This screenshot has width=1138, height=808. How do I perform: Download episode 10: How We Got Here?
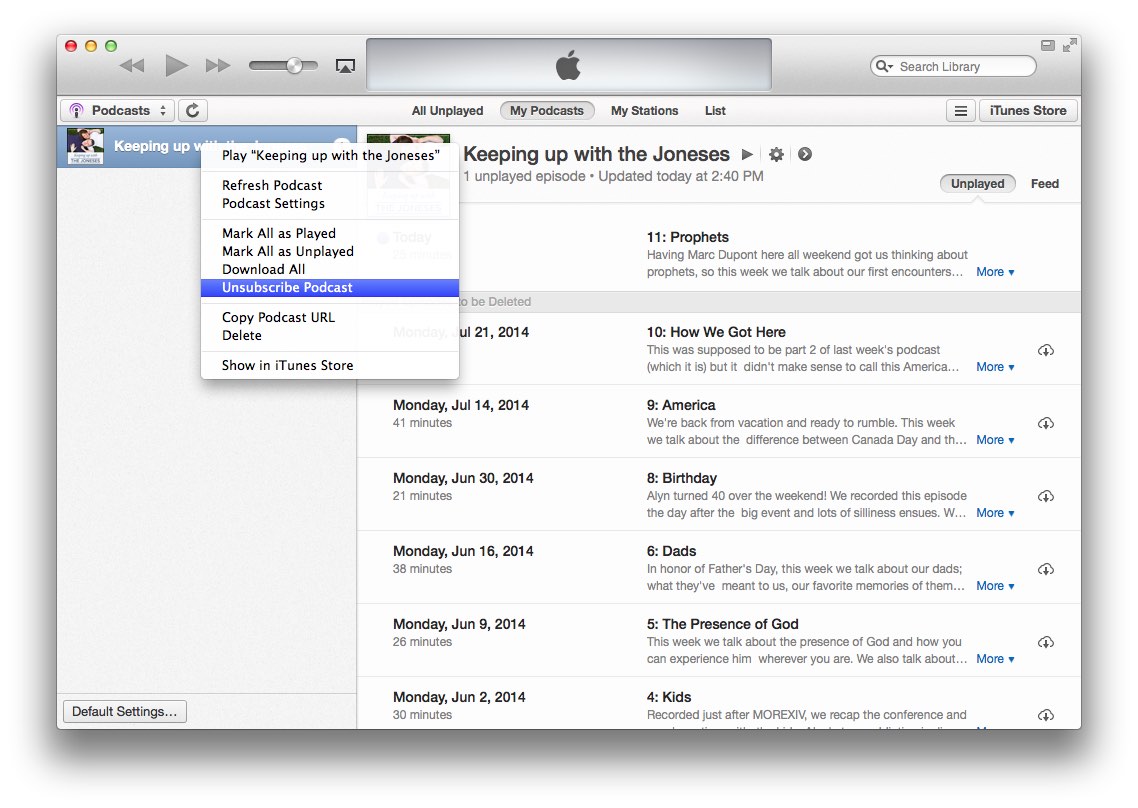click(1045, 351)
